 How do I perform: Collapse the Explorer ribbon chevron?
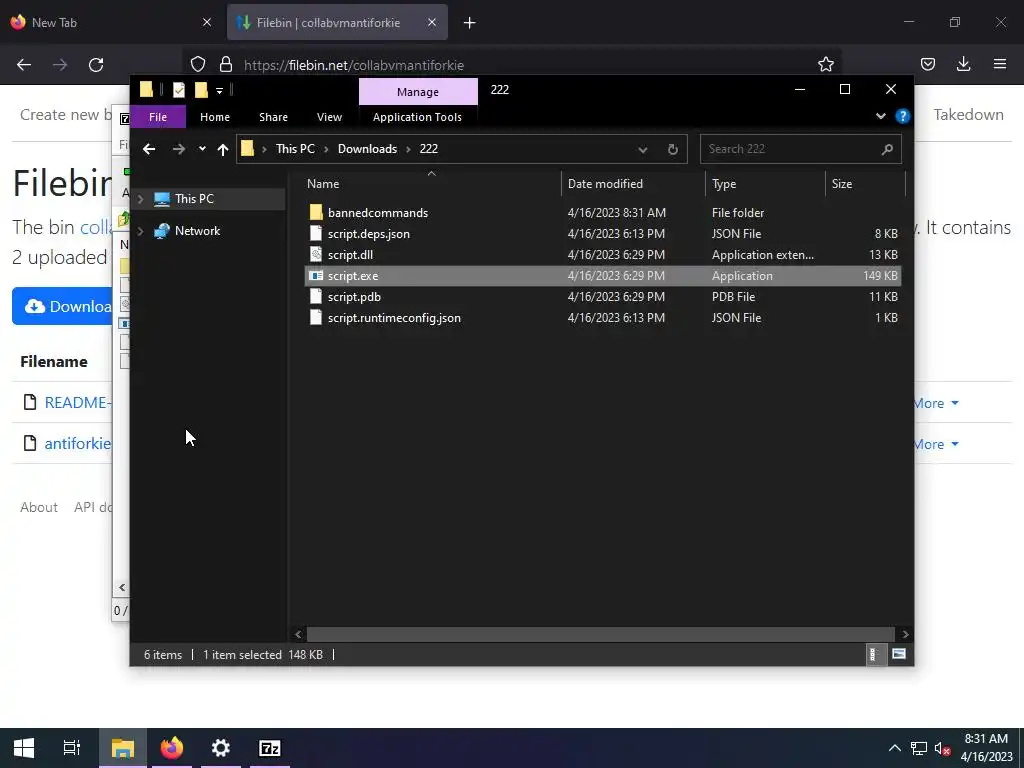[880, 116]
